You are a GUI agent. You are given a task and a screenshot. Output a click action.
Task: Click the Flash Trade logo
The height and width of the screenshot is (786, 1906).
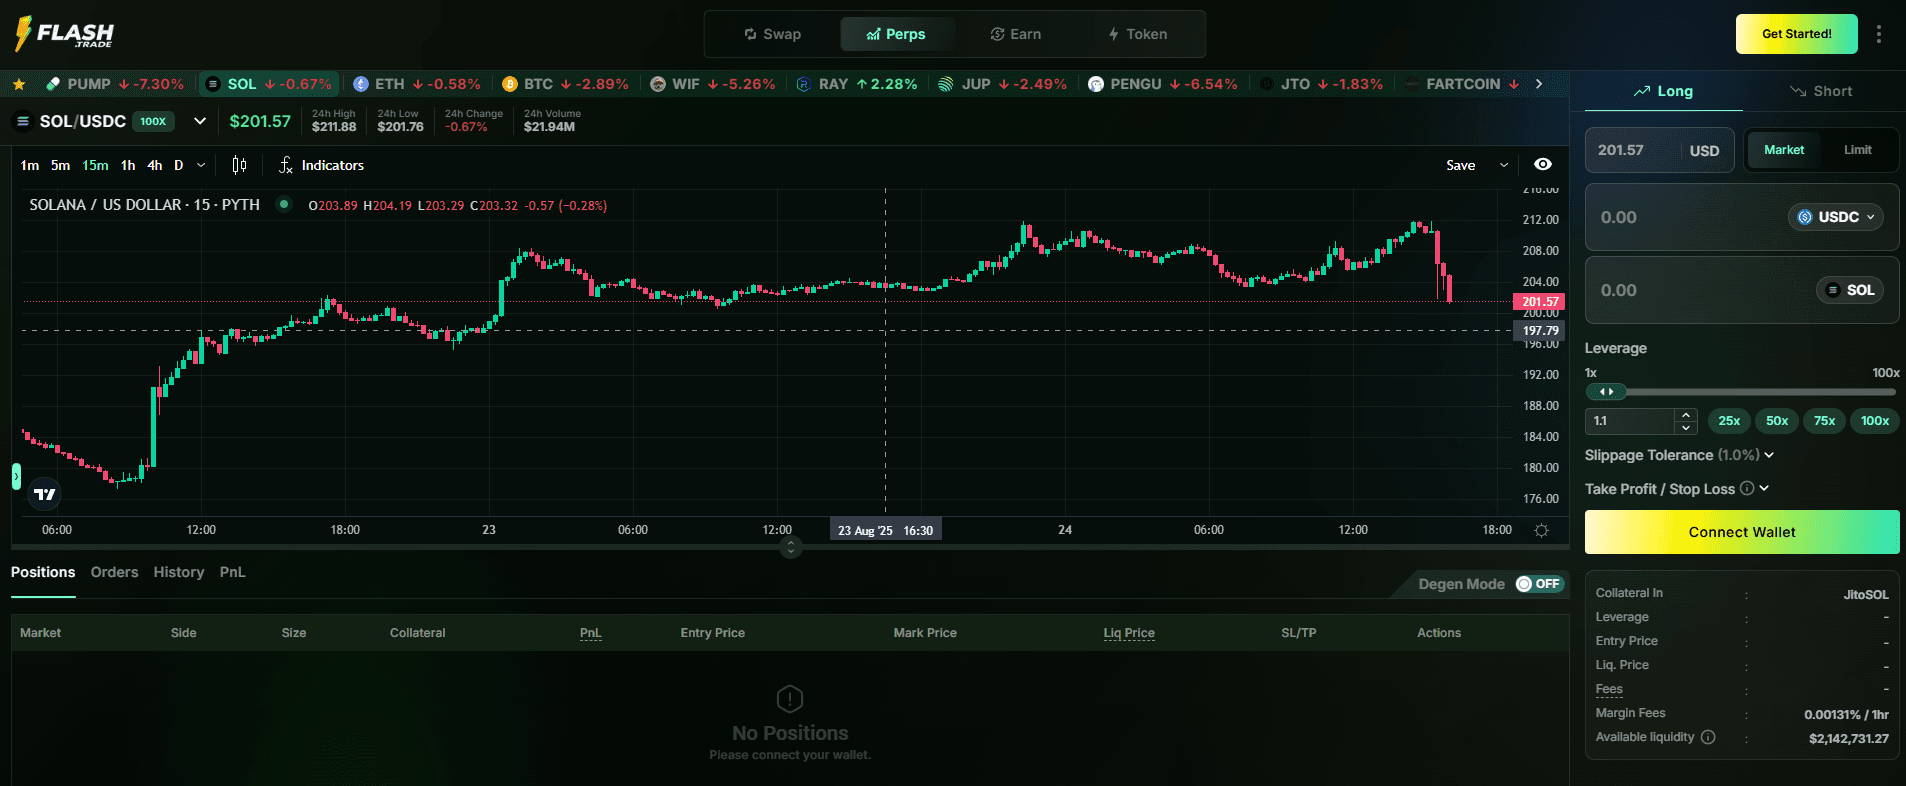64,33
